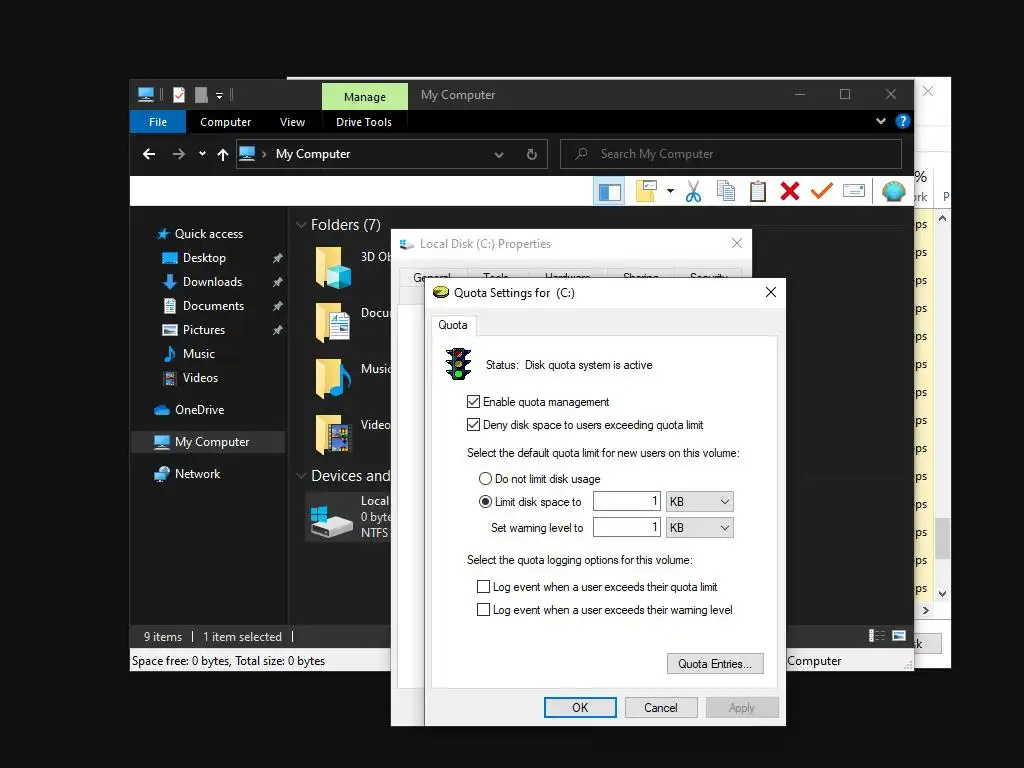Click the red X Delete icon
Image resolution: width=1024 pixels, height=768 pixels.
point(790,191)
